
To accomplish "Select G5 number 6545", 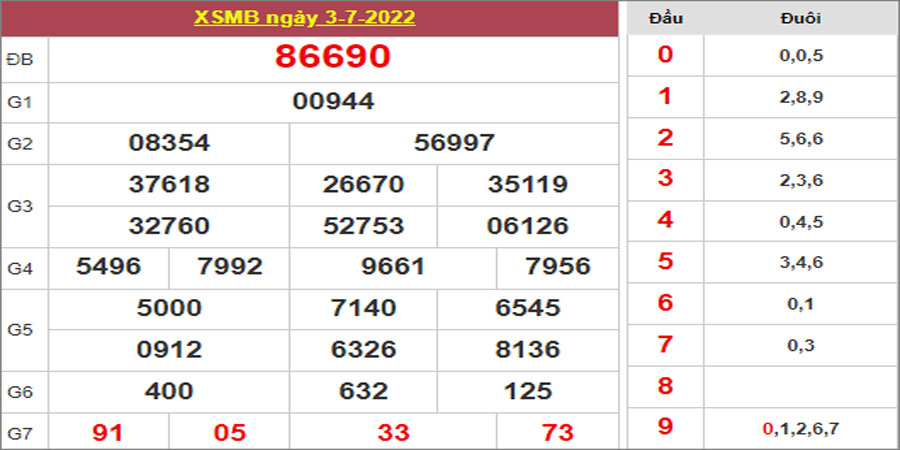I will (x=528, y=308).
